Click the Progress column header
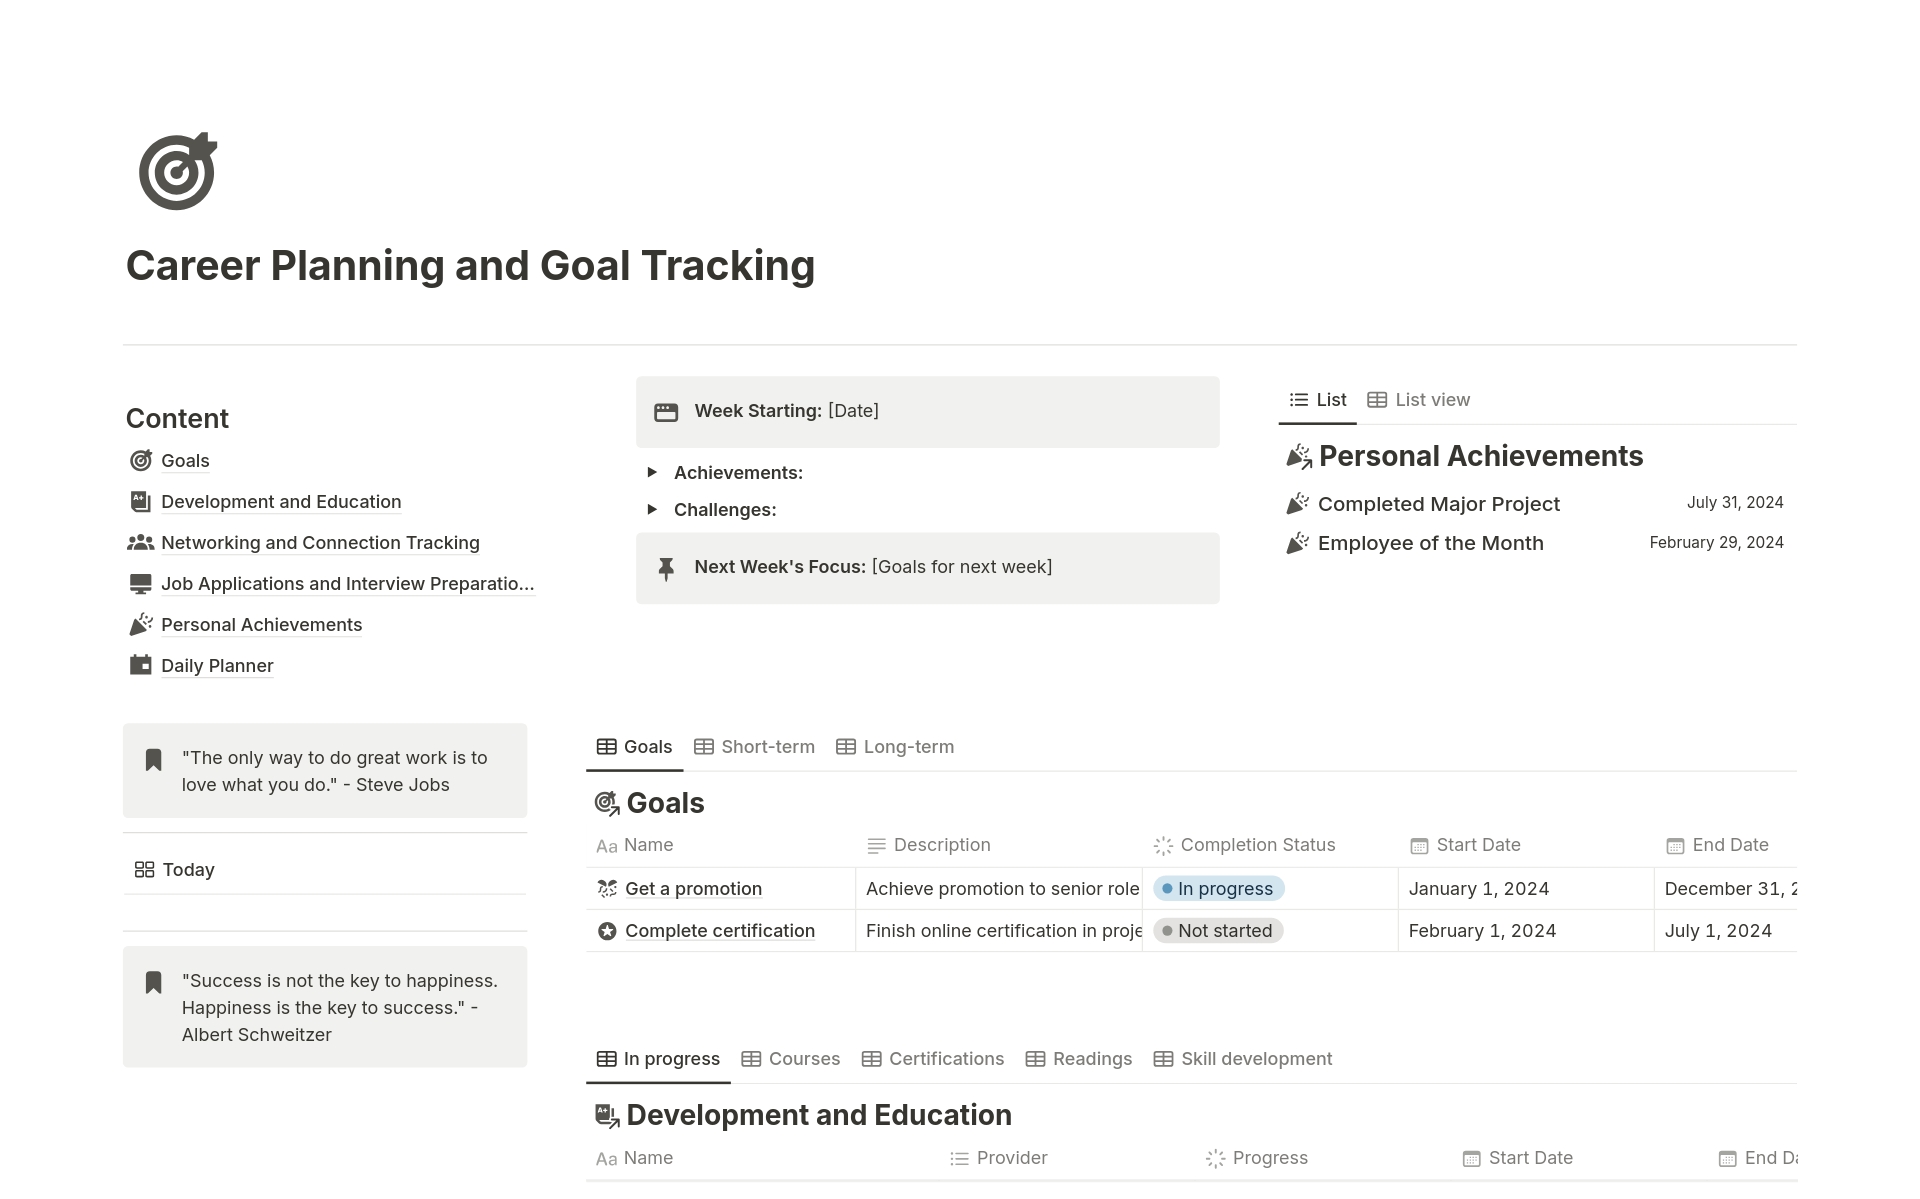Screen dimensions: 1920x1199 1257,1158
